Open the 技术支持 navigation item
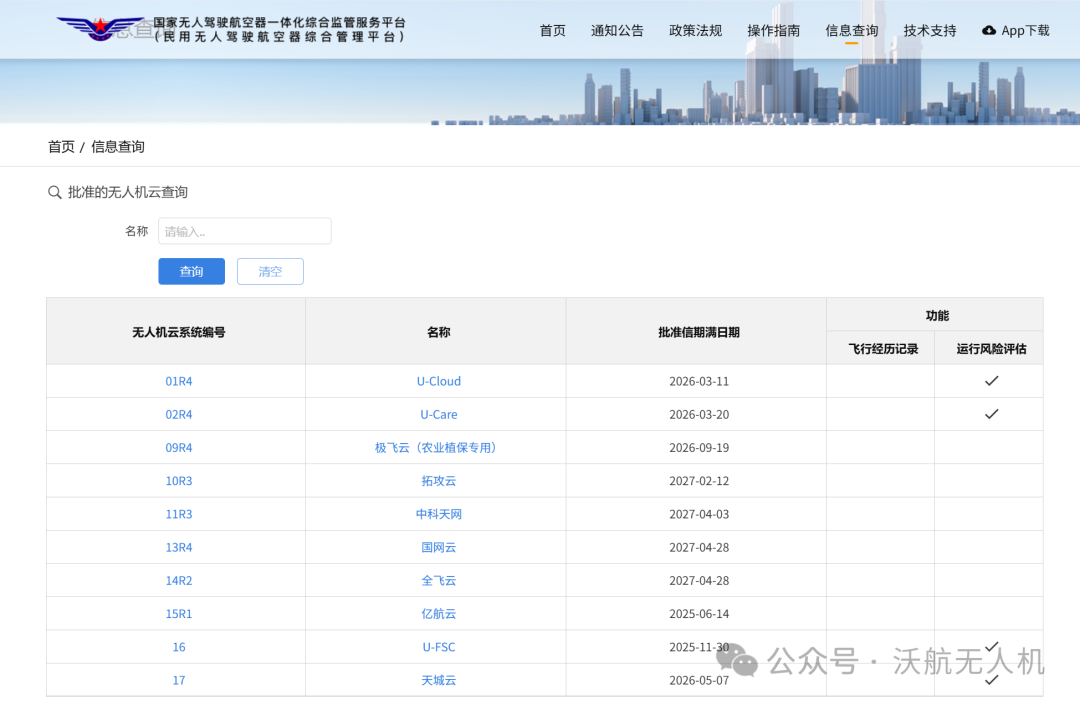Screen dimensions: 1080x705 point(929,31)
